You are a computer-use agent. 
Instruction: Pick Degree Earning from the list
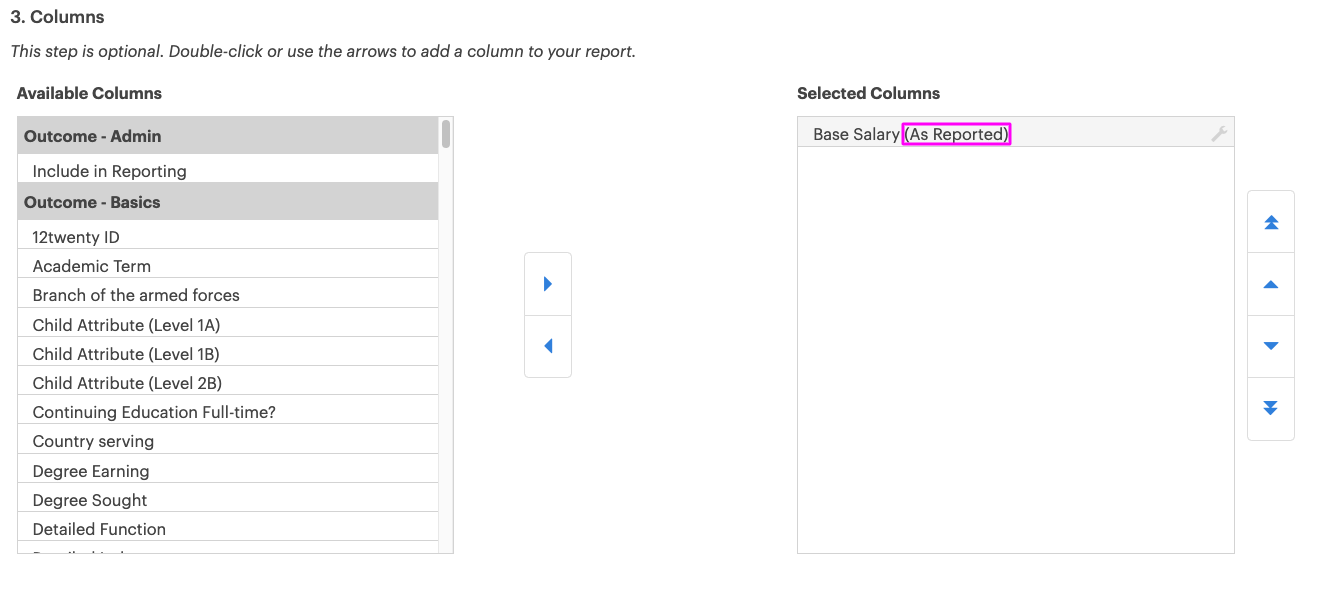tap(90, 471)
